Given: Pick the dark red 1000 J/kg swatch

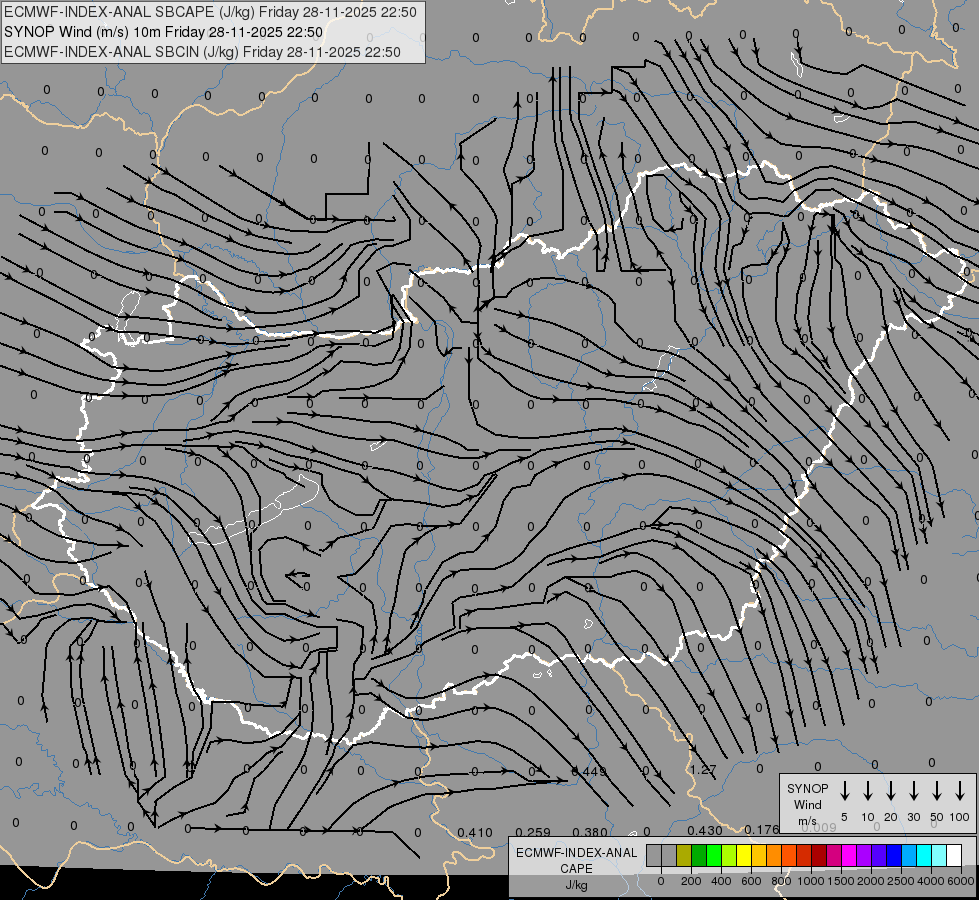Looking at the screenshot, I should (x=819, y=856).
